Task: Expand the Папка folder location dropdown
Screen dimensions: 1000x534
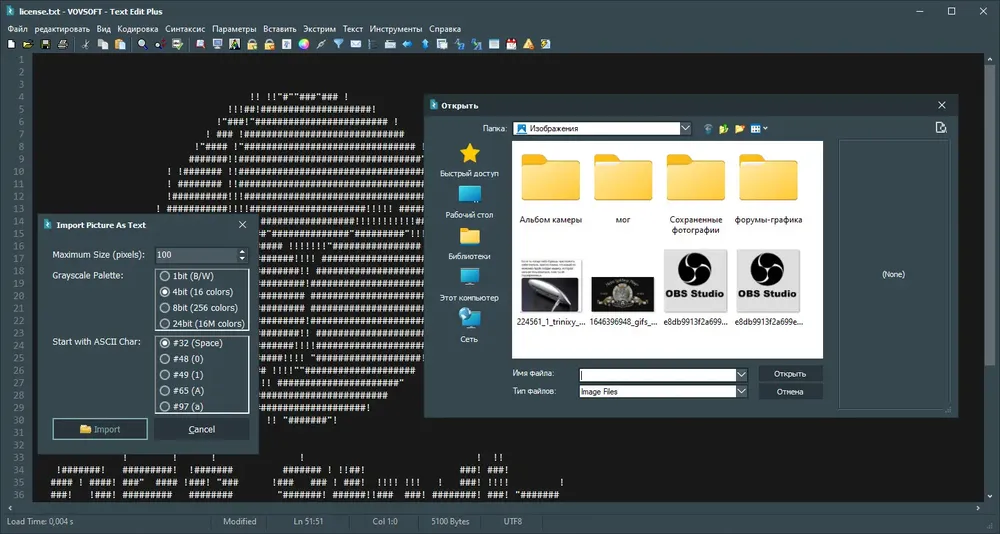Action: (x=686, y=128)
